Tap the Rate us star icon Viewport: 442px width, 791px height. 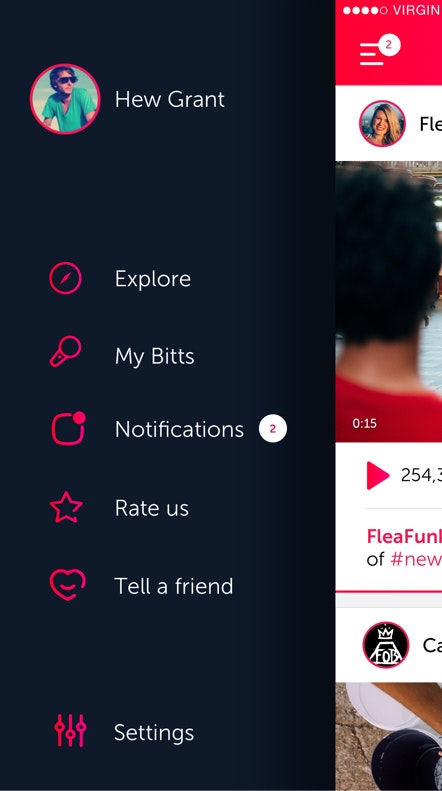[x=66, y=507]
